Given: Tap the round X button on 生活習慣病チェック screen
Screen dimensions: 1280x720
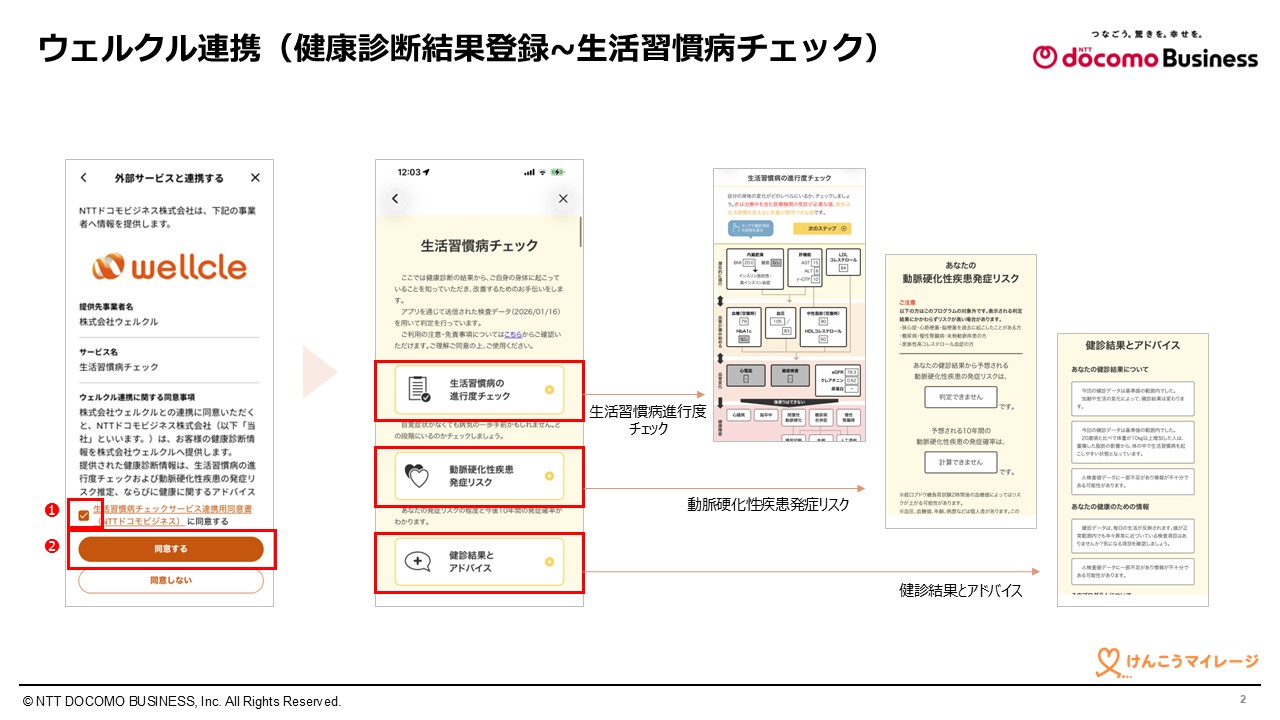Looking at the screenshot, I should tap(563, 199).
